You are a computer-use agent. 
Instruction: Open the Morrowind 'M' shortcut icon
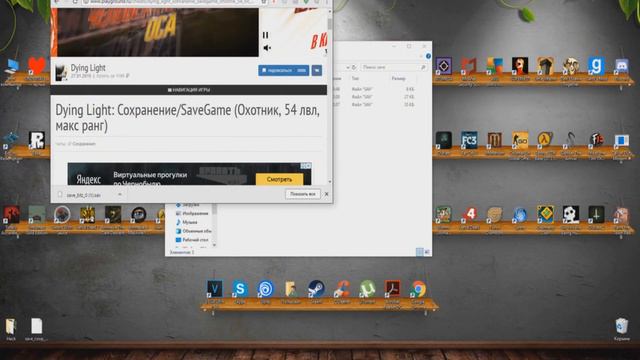(x=494, y=140)
